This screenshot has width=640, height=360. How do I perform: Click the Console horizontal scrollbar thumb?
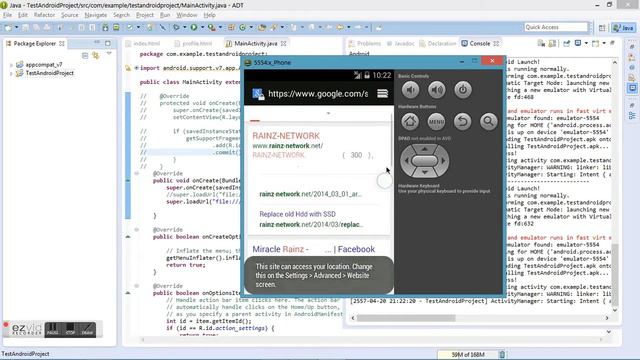406,318
